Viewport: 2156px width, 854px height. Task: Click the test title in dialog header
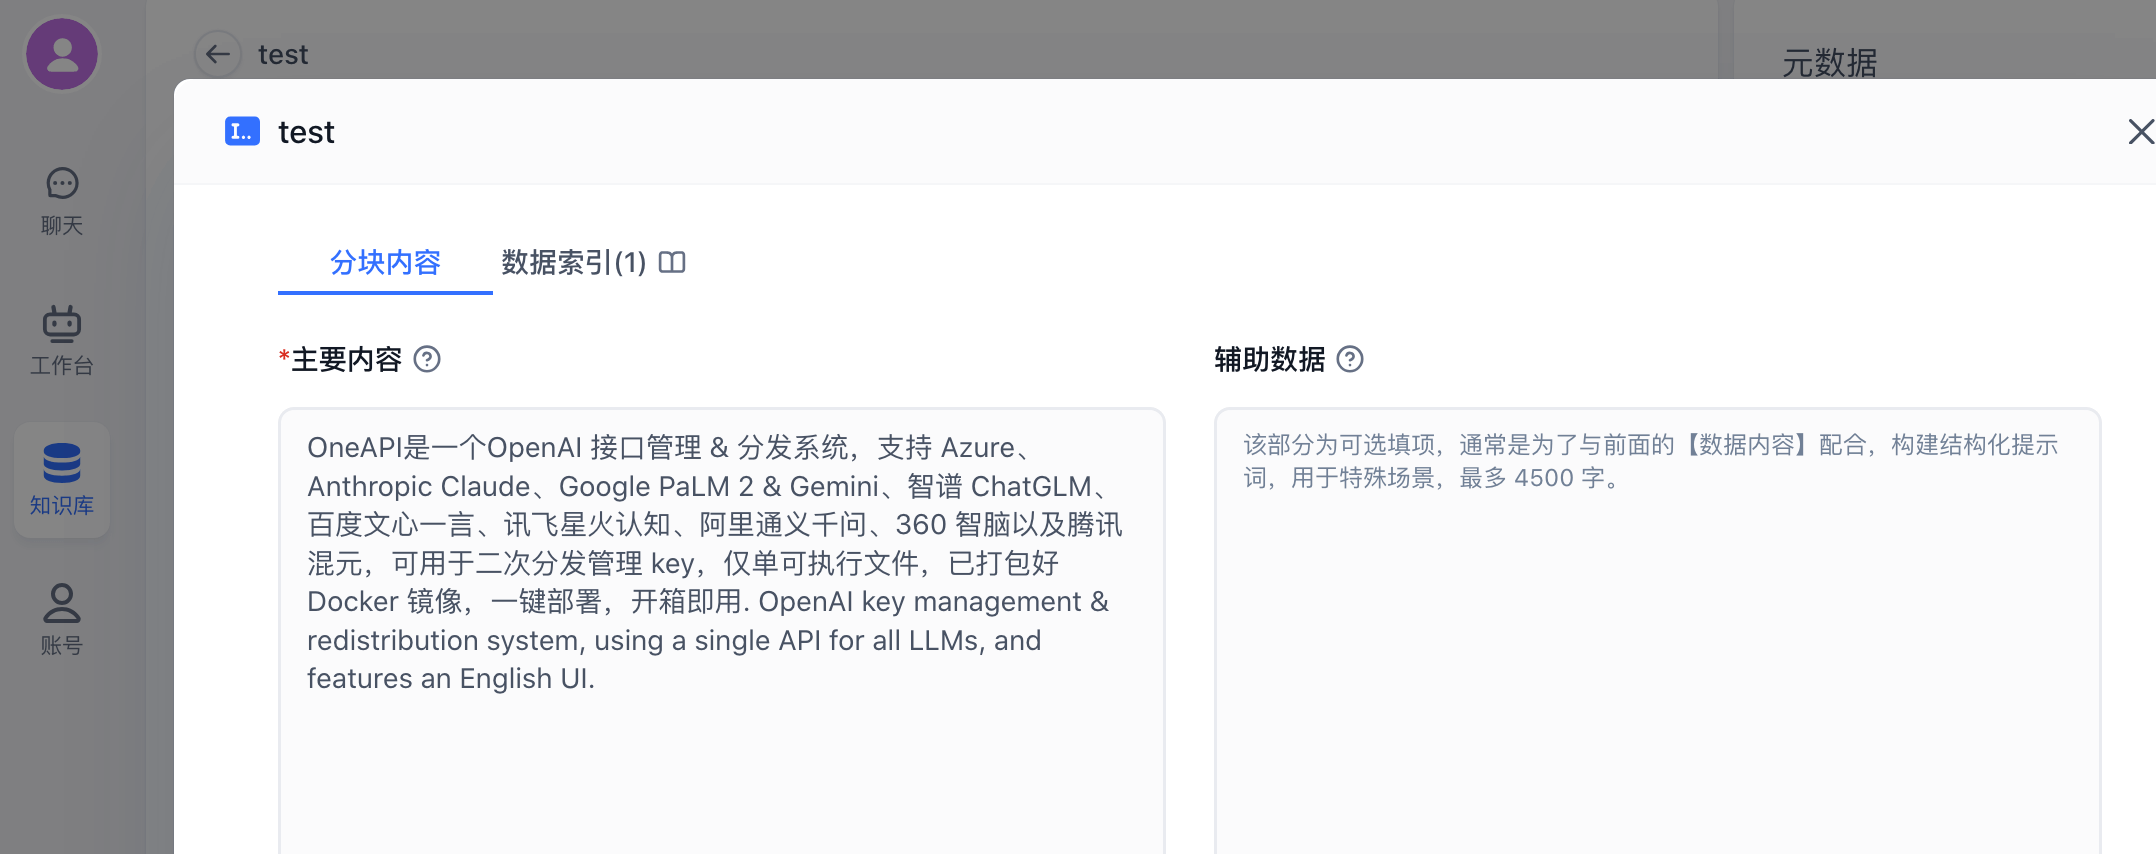coord(306,132)
